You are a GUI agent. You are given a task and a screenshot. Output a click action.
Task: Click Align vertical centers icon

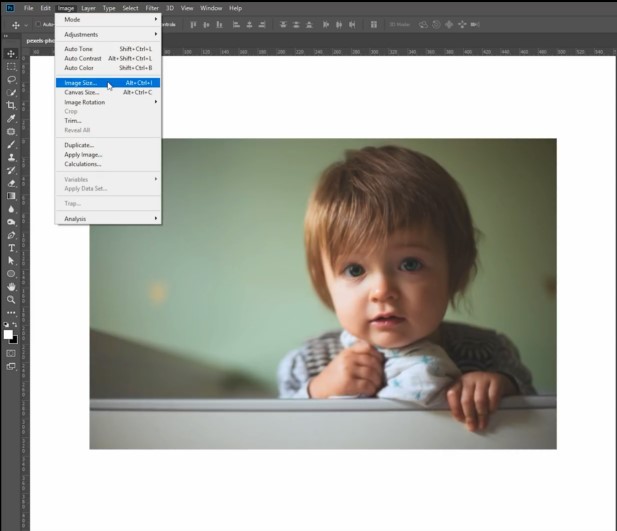click(206, 25)
